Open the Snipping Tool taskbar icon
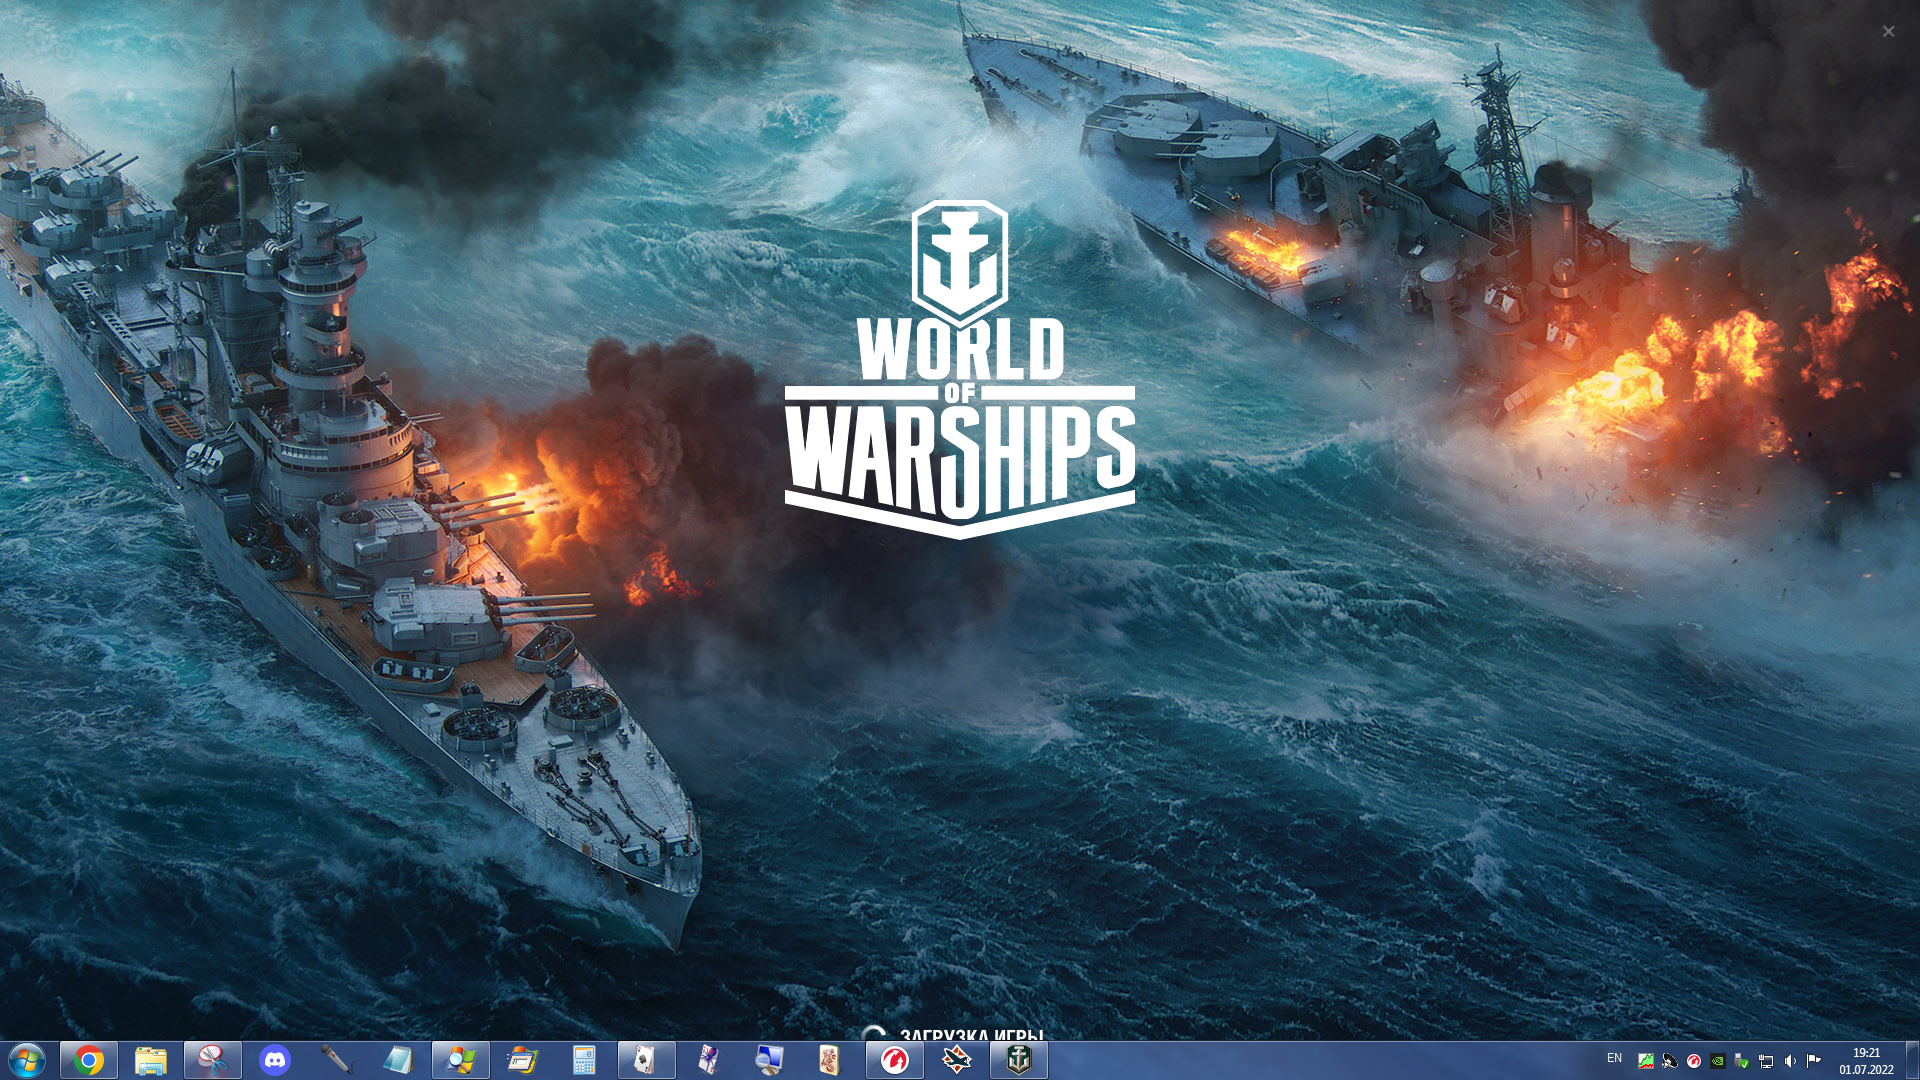The image size is (1920, 1080). pyautogui.click(x=213, y=1060)
